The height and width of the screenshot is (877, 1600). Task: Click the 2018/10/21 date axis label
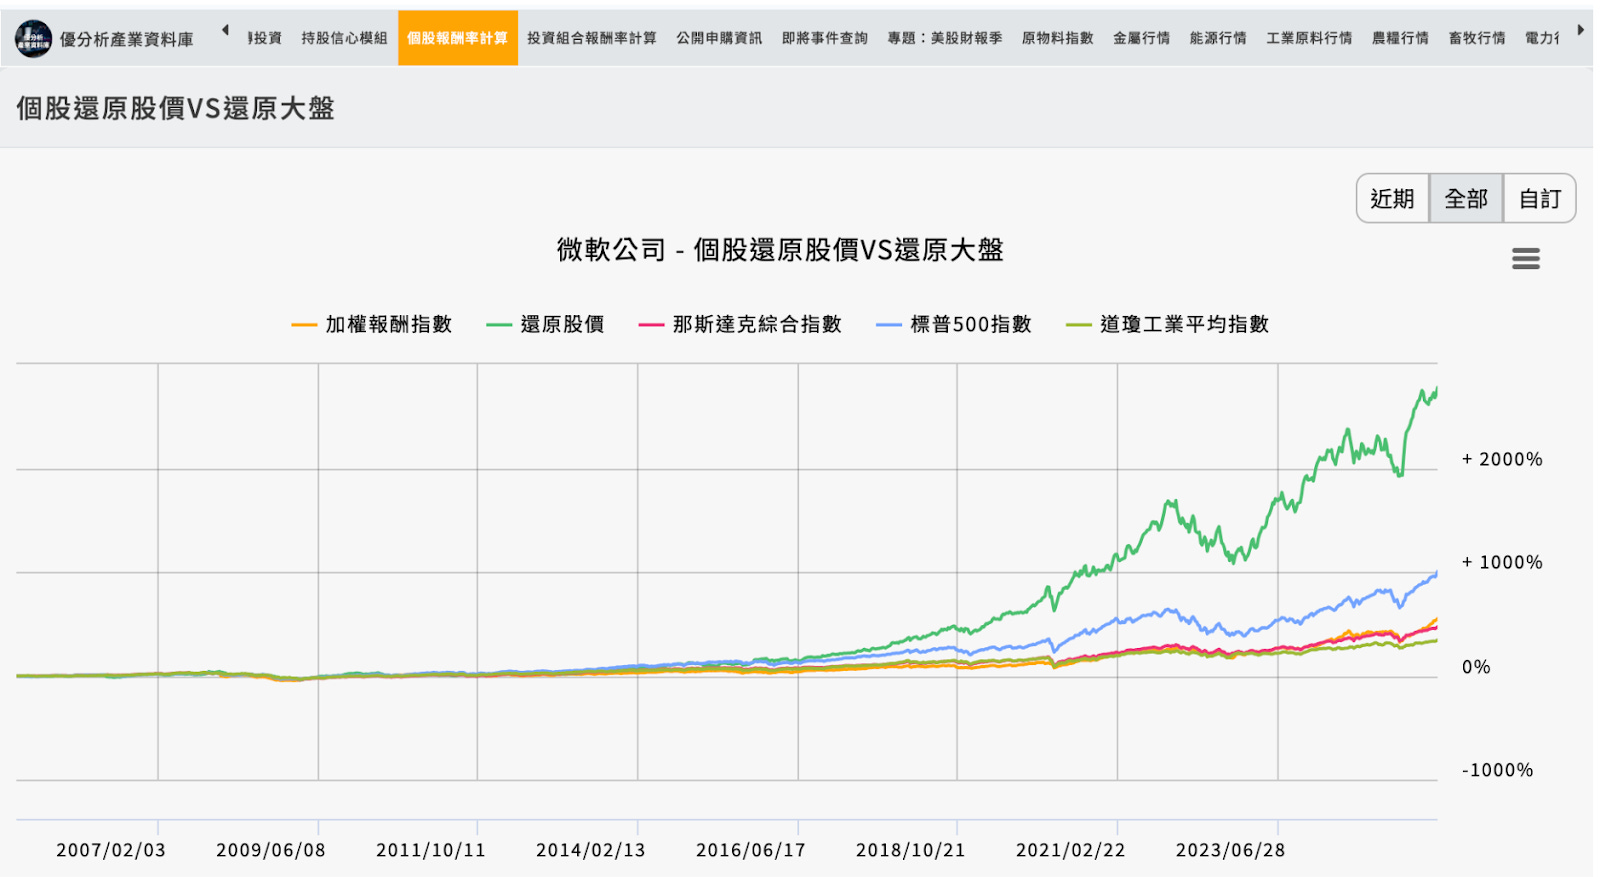(x=911, y=850)
